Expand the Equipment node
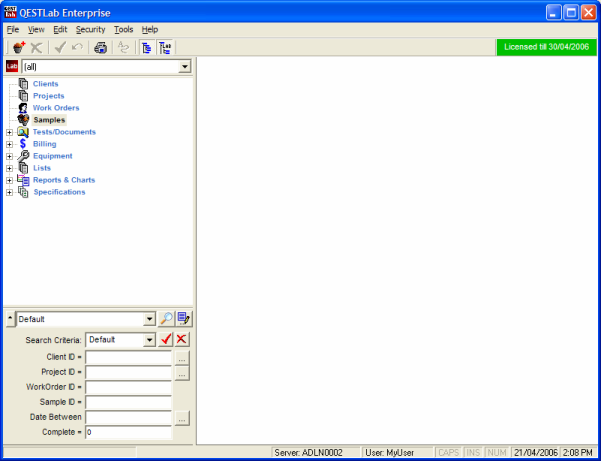This screenshot has width=601, height=461. click(x=10, y=156)
